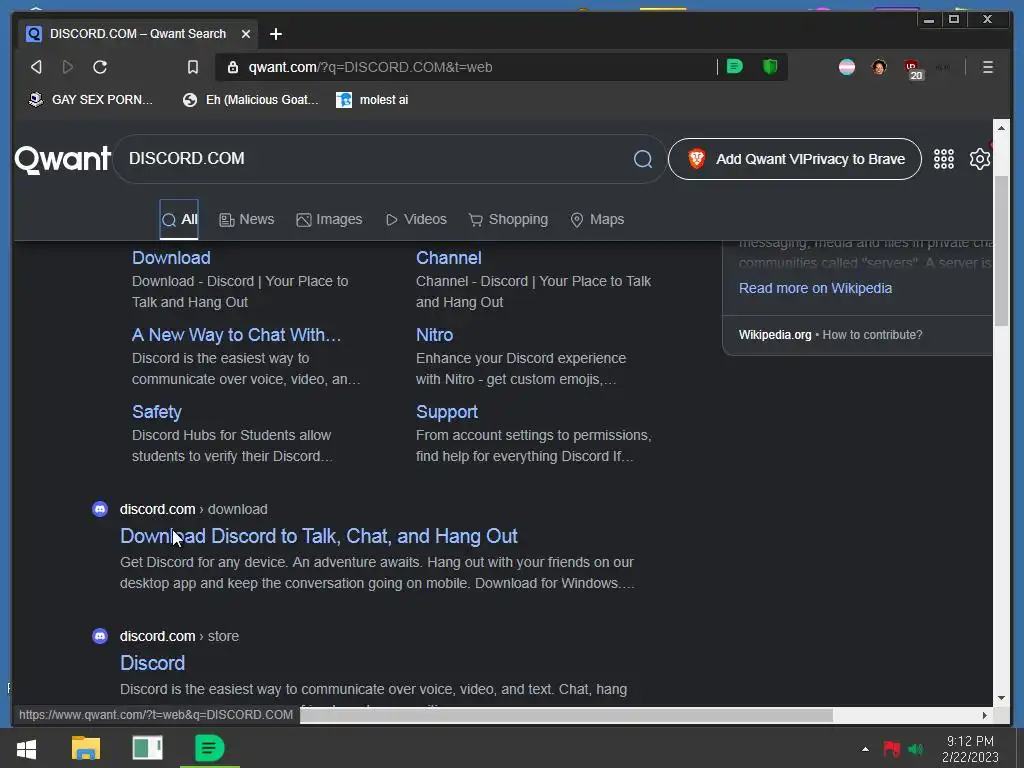Screen dimensions: 1024x768
Task: Click the Wikipedia.org source label
Action: tap(775, 335)
